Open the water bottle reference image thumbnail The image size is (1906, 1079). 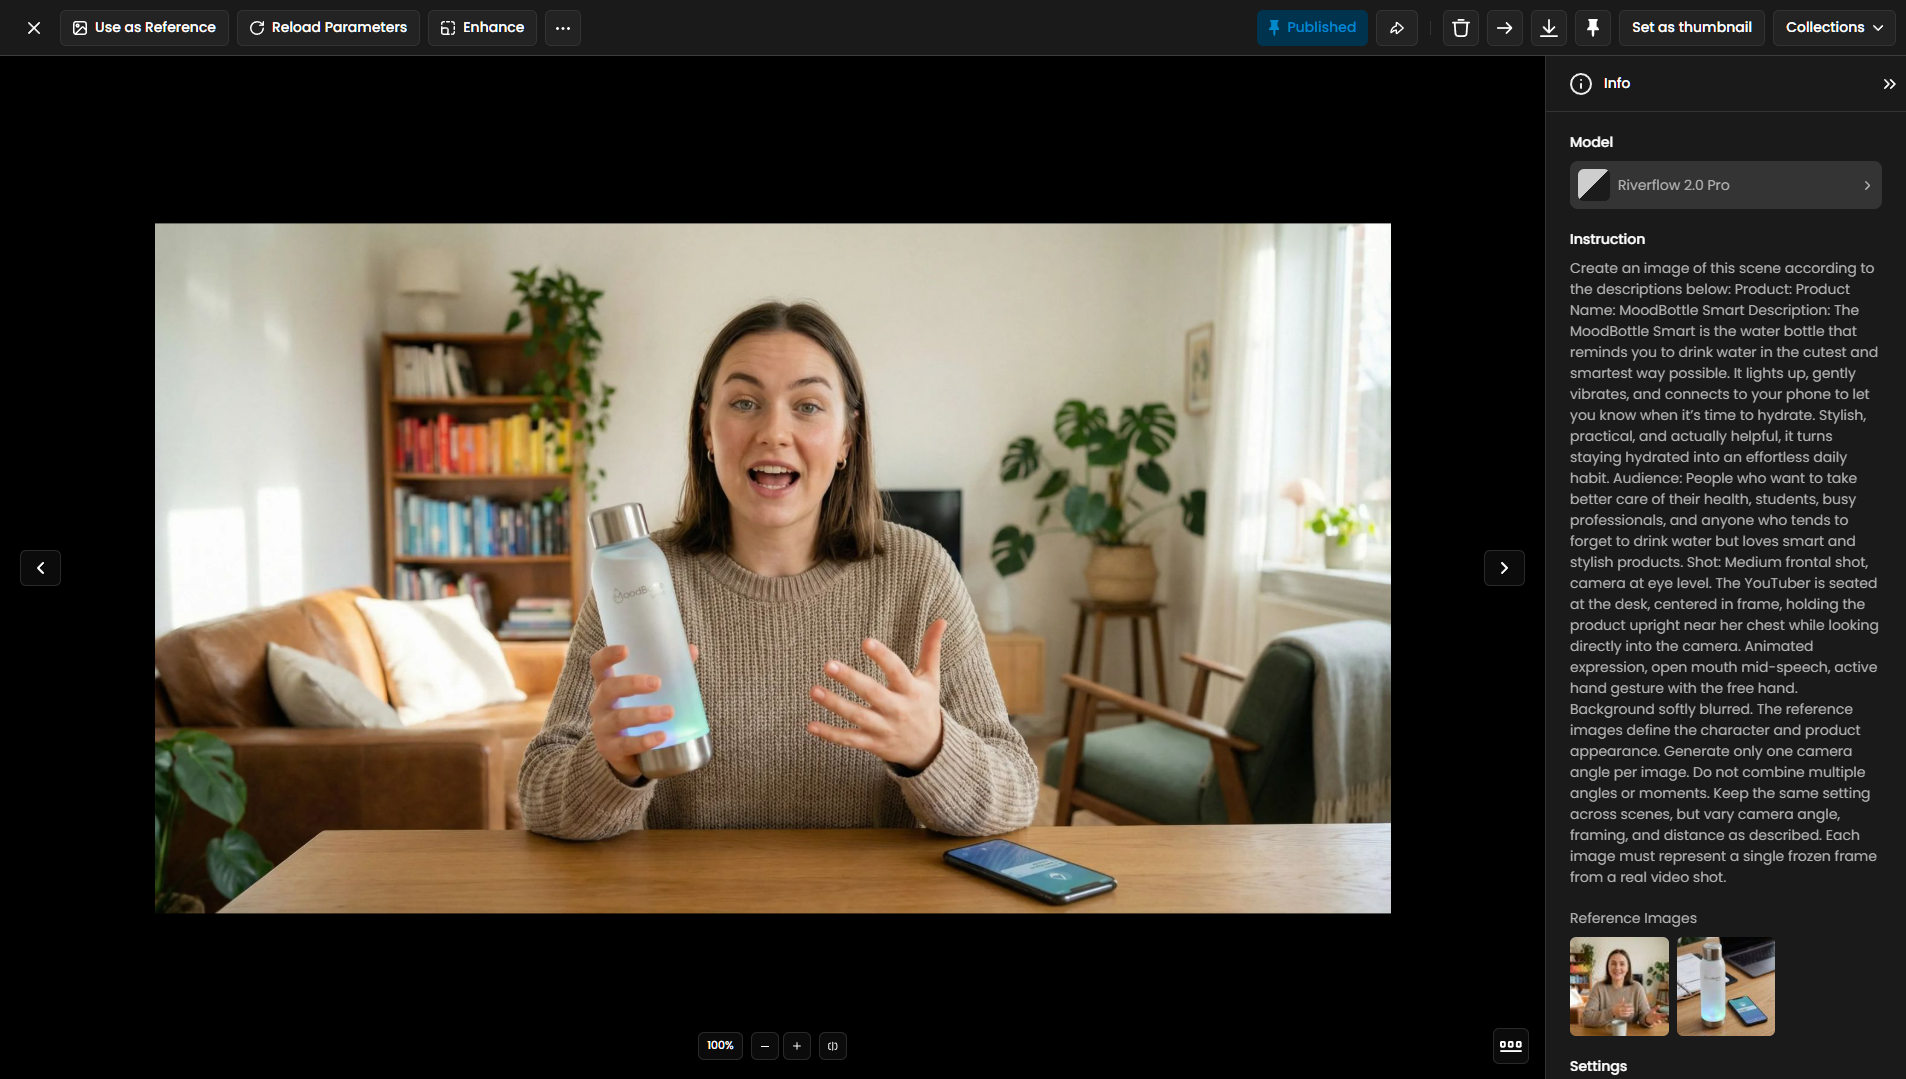1725,986
